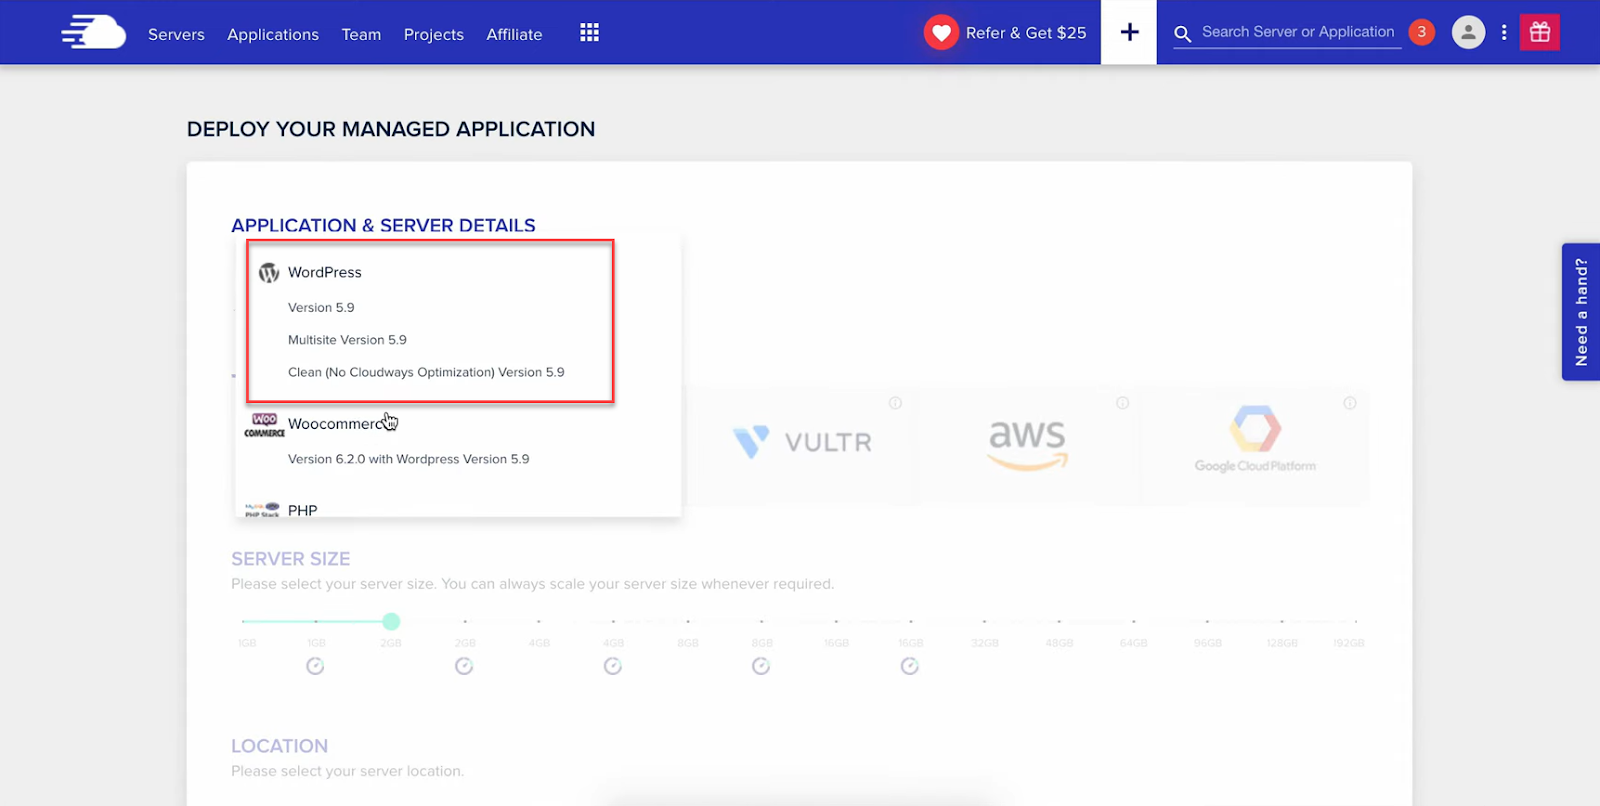Click the red heart referral icon
This screenshot has width=1600, height=806.
coord(941,33)
